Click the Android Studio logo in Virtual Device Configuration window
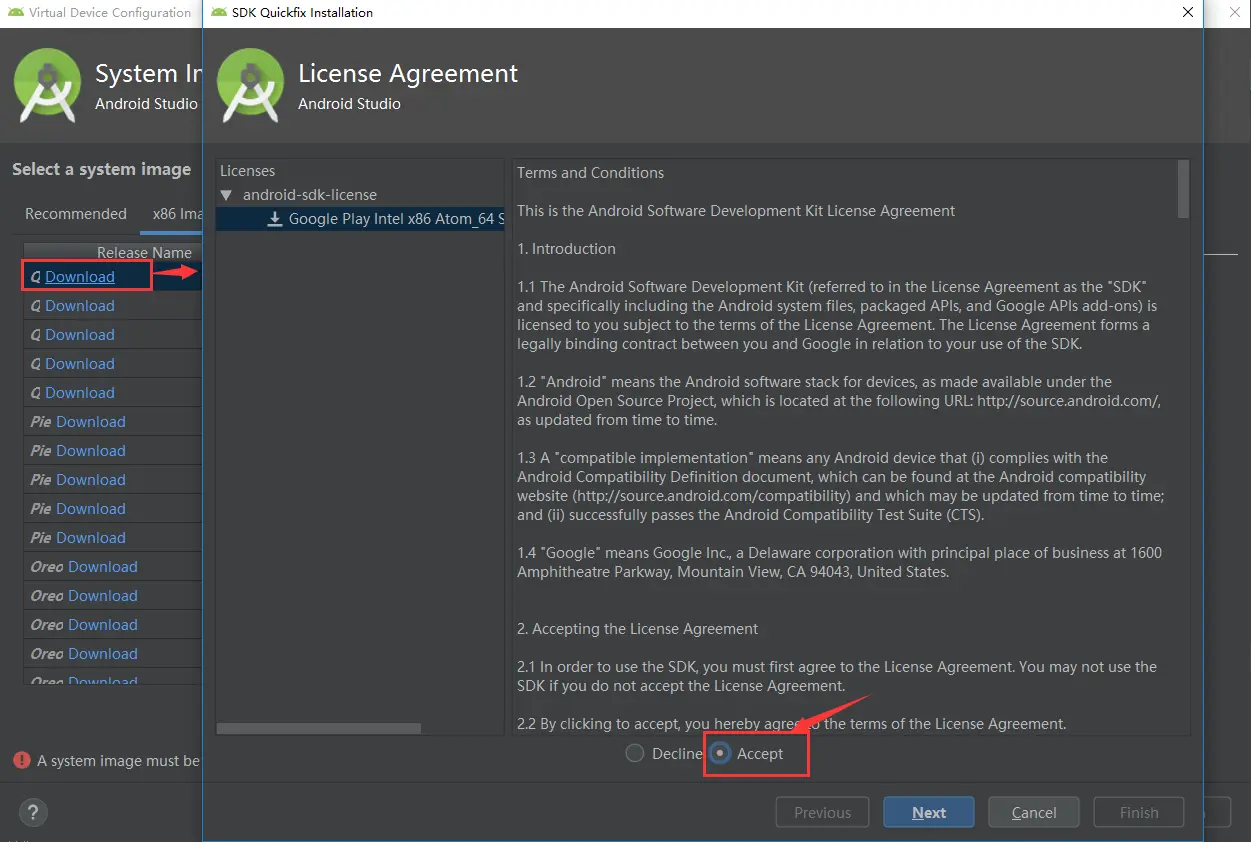 coord(46,85)
